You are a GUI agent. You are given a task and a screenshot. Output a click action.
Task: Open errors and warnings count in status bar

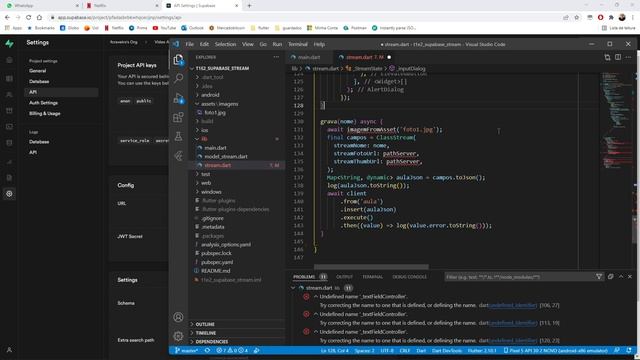tap(232, 351)
